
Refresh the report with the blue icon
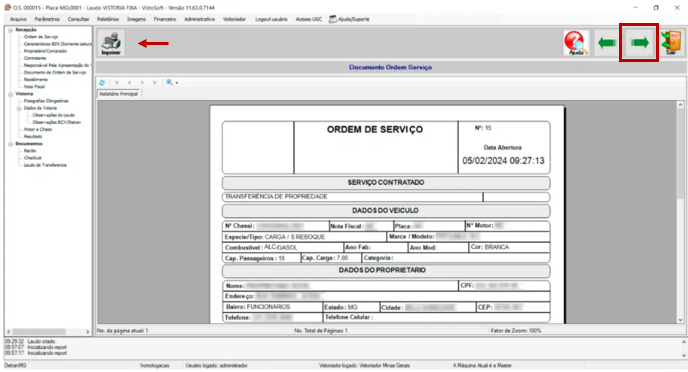pos(102,82)
